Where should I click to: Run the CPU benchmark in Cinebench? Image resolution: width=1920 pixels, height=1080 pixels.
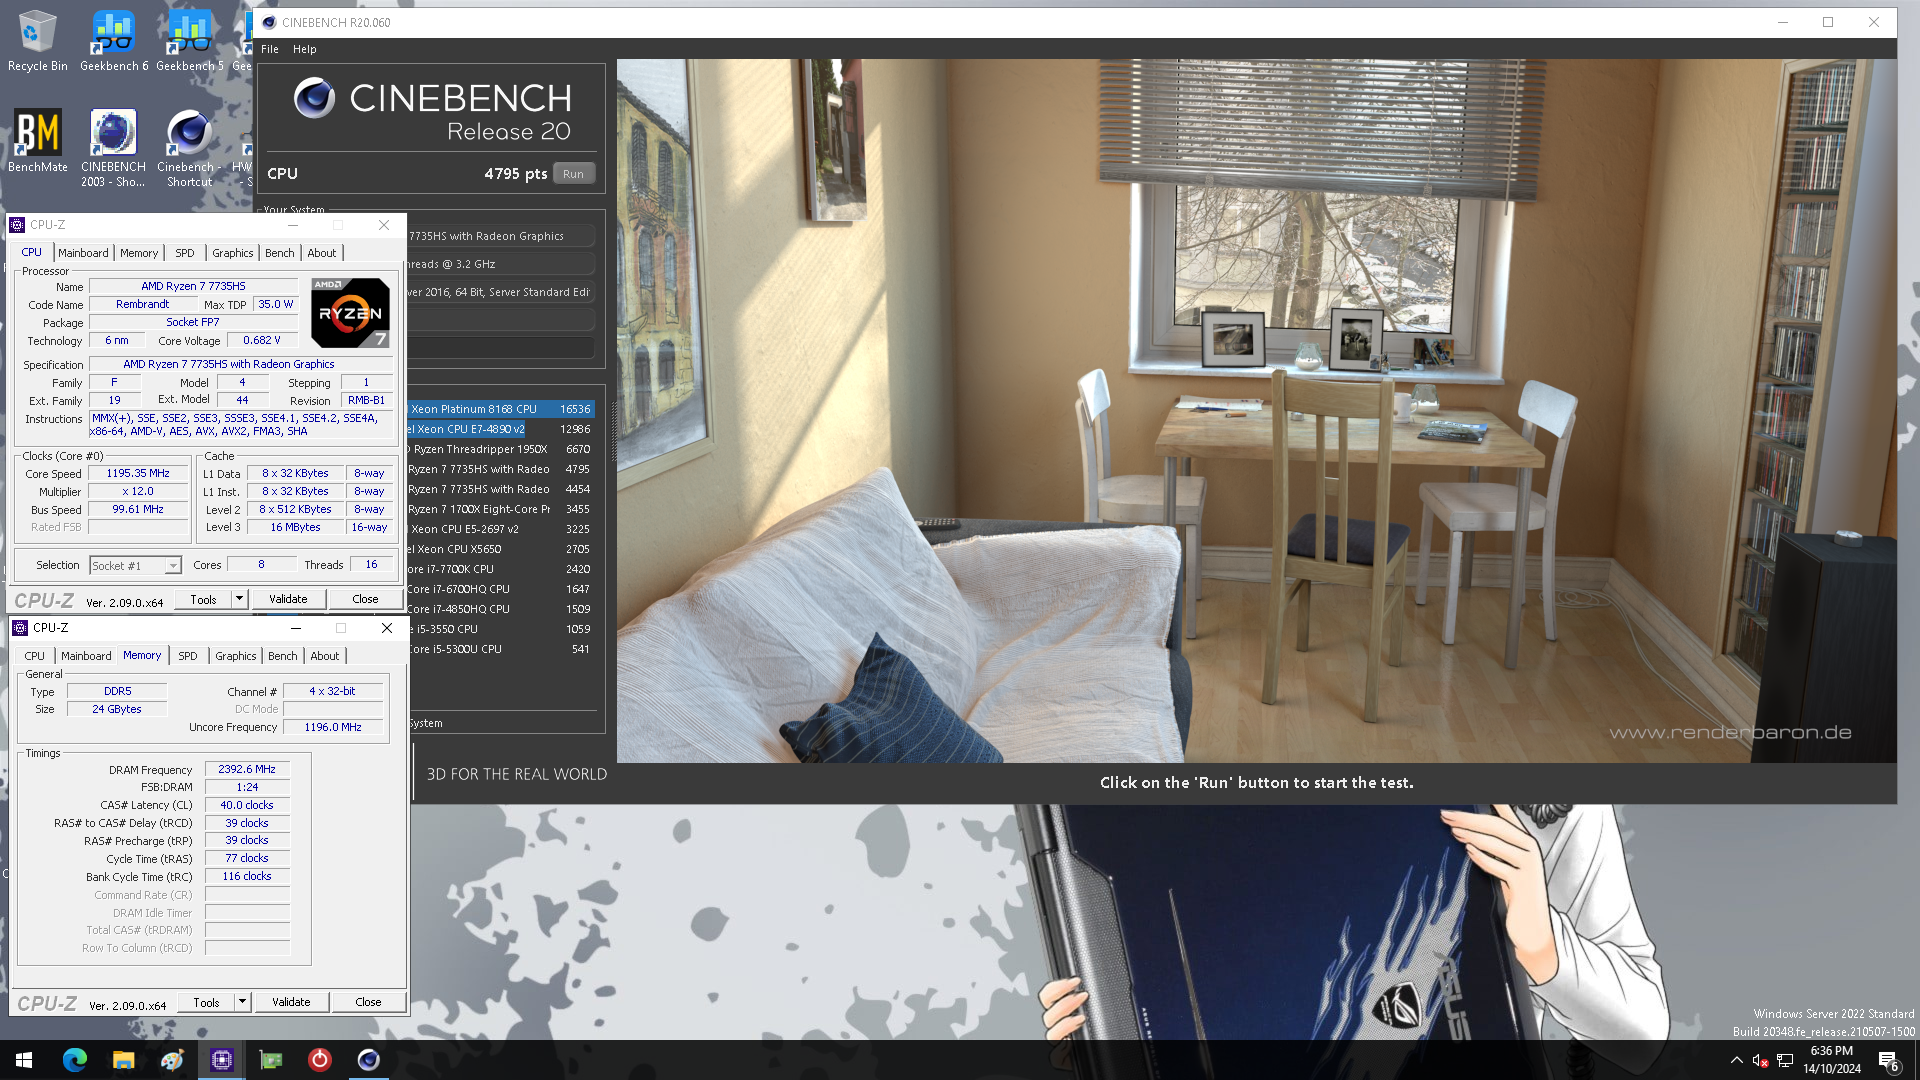pos(573,174)
